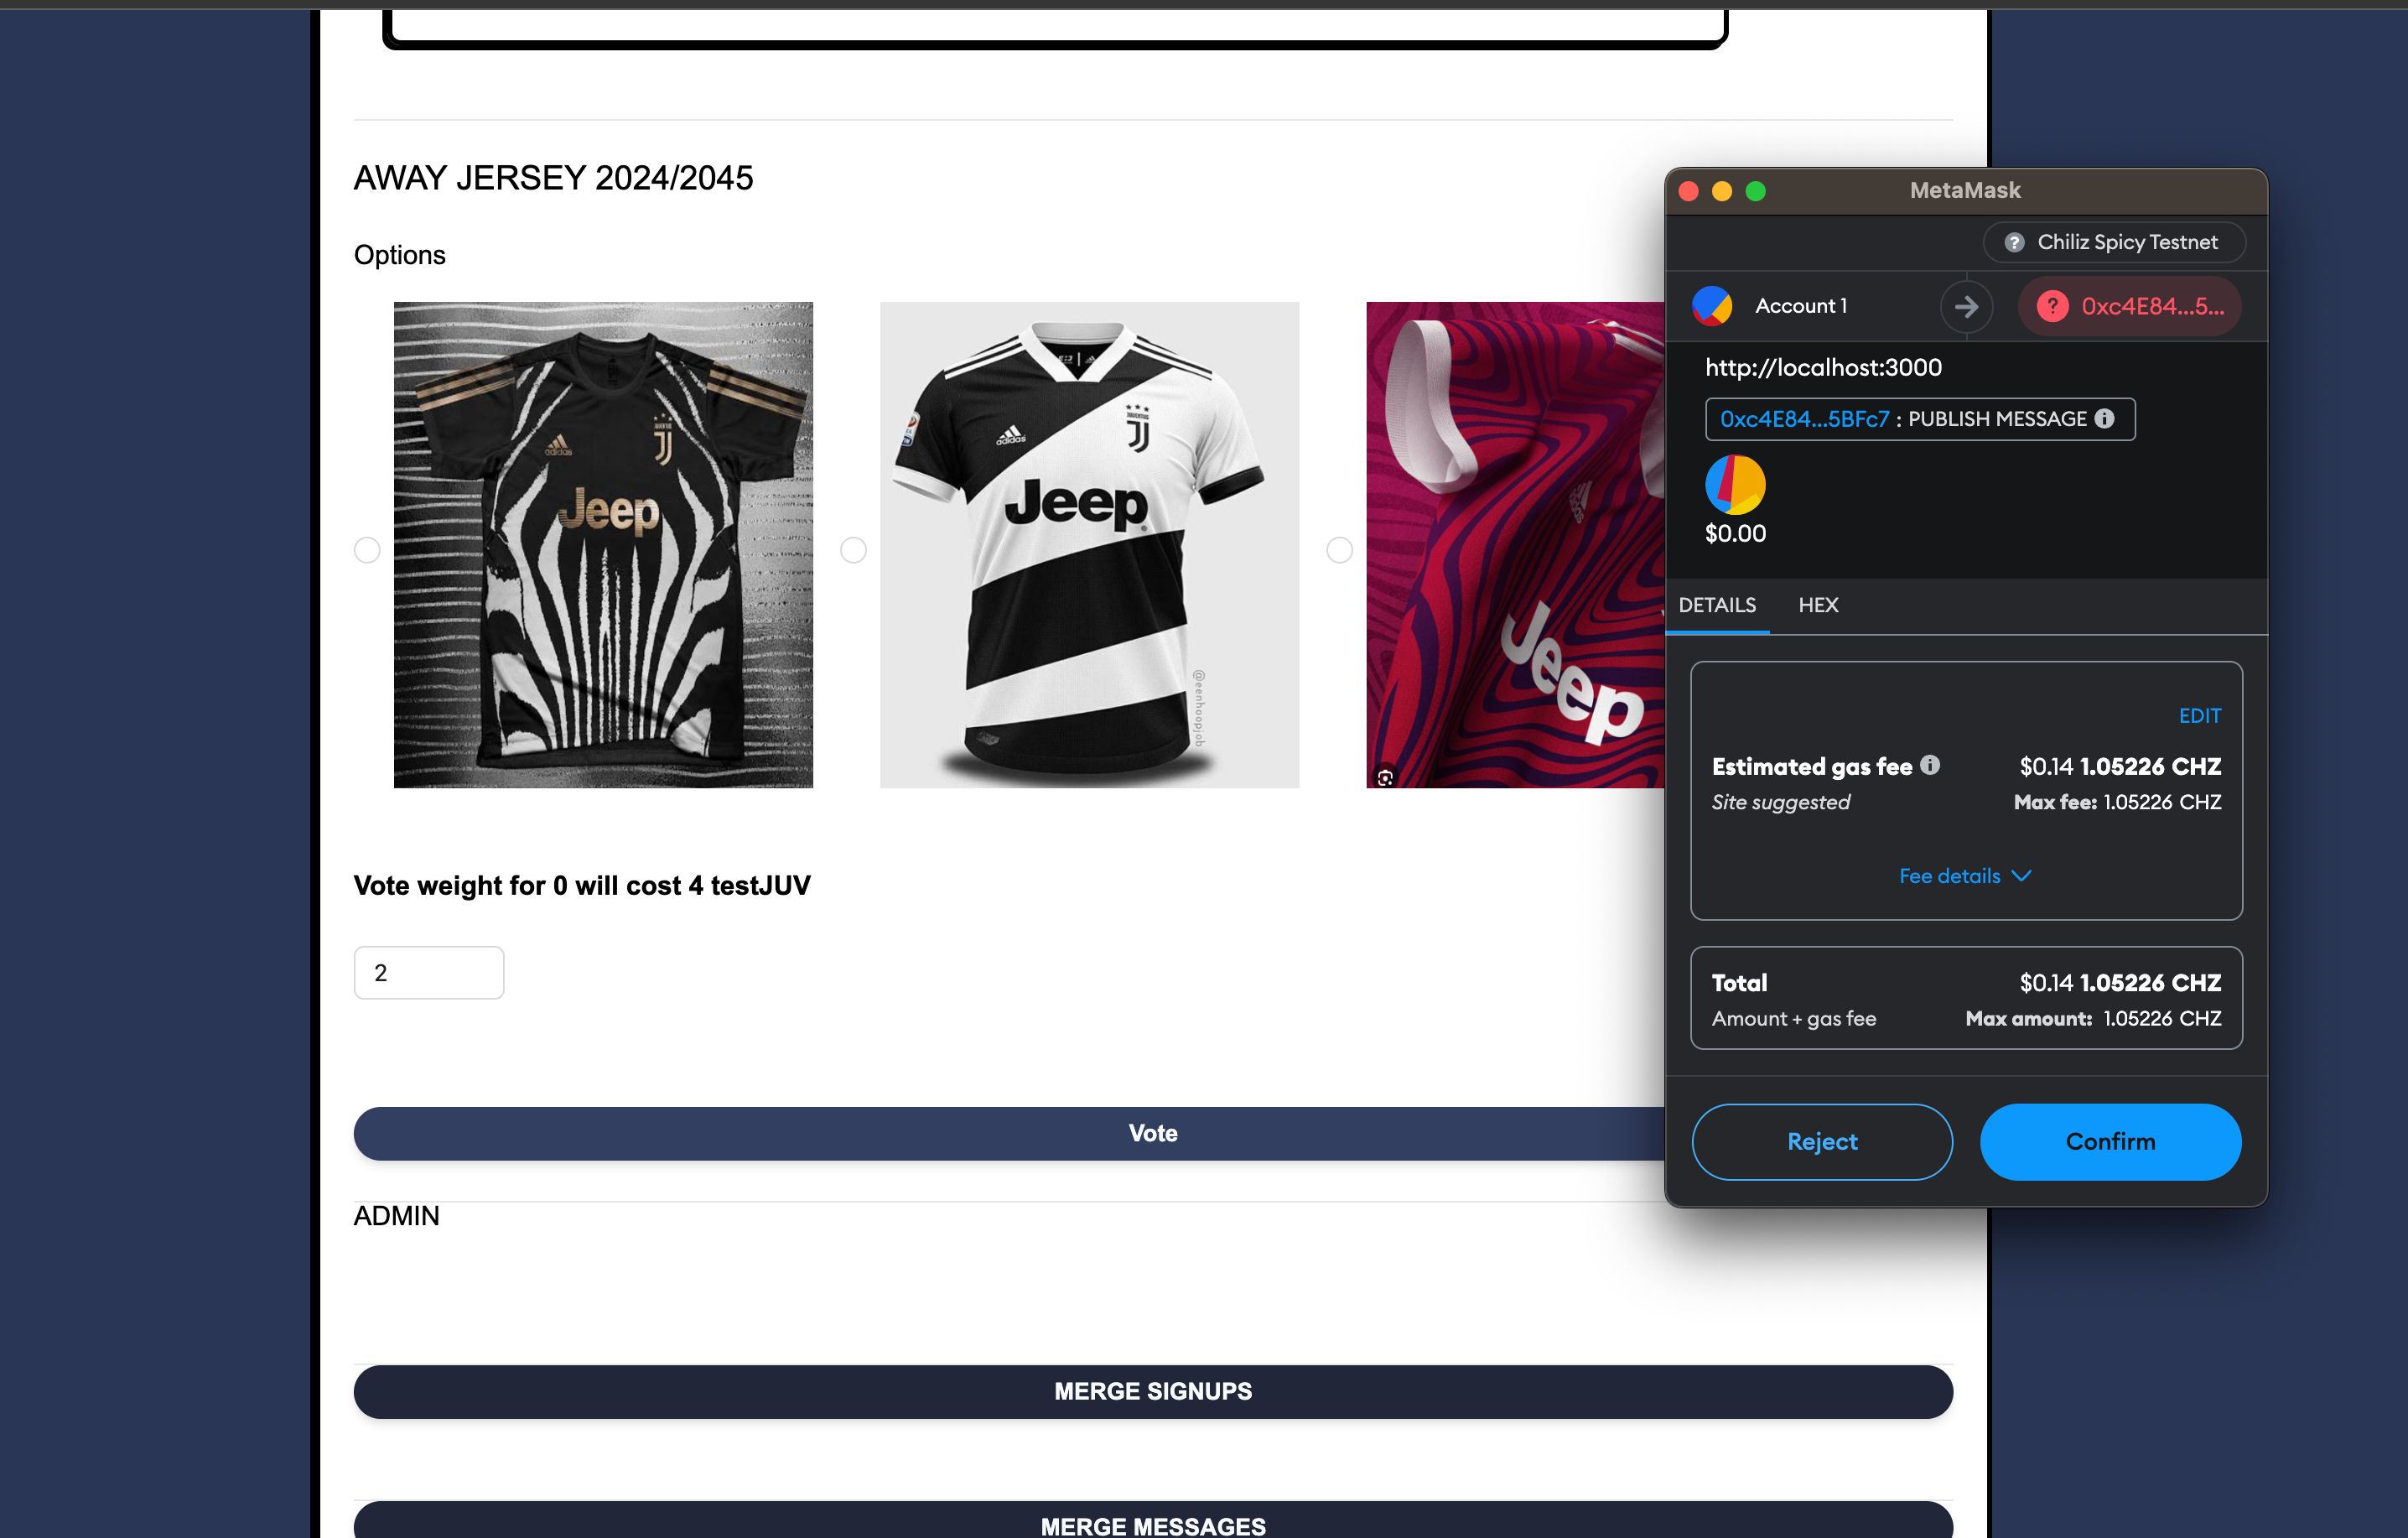The height and width of the screenshot is (1538, 2408).
Task: Click the Chiliz Spicy Testnet network icon
Action: [x=2013, y=242]
